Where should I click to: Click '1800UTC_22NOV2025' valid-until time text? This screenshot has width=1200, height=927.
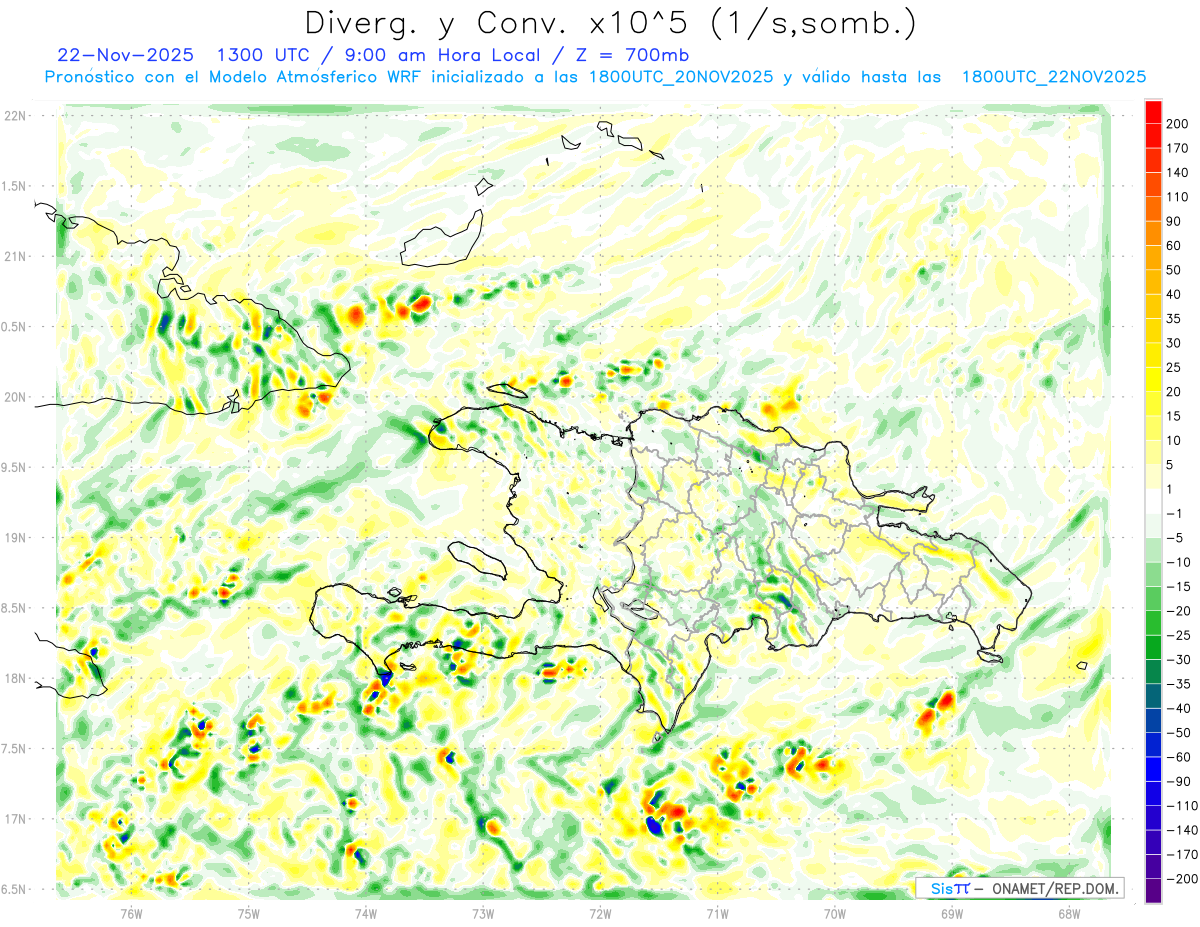(x=1053, y=77)
